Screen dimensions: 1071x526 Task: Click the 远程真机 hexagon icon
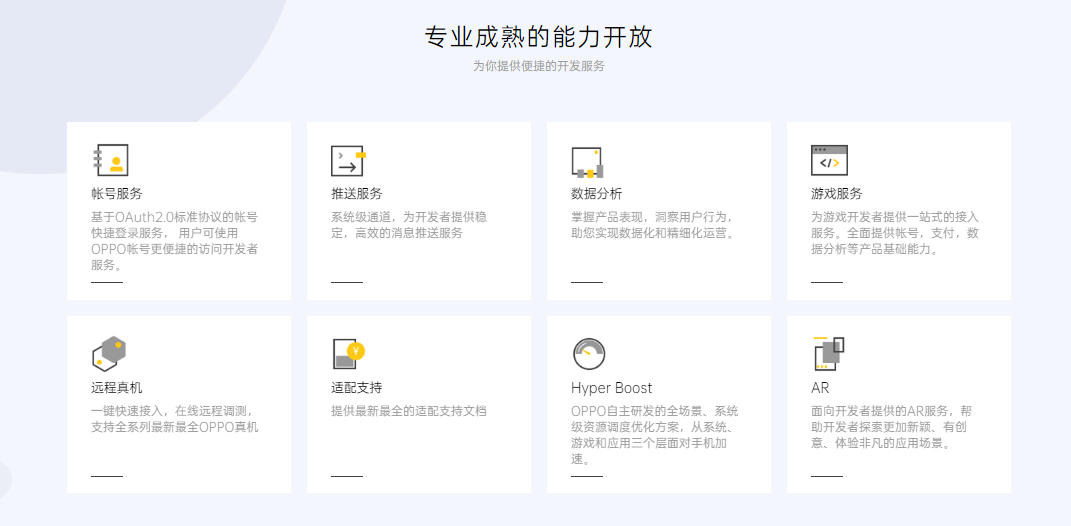point(109,353)
